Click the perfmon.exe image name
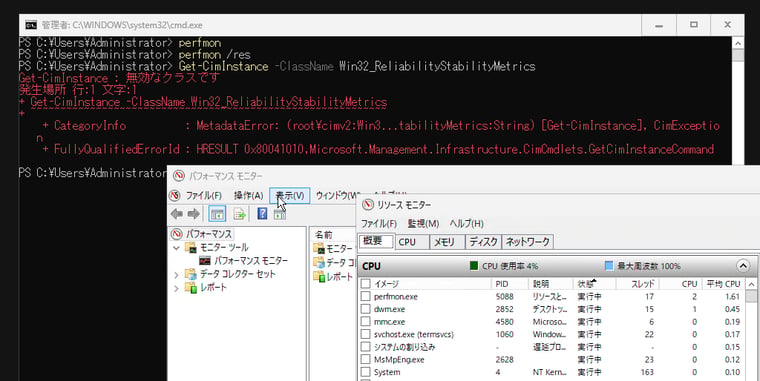Screen dimensions: 760x381 tap(396, 296)
